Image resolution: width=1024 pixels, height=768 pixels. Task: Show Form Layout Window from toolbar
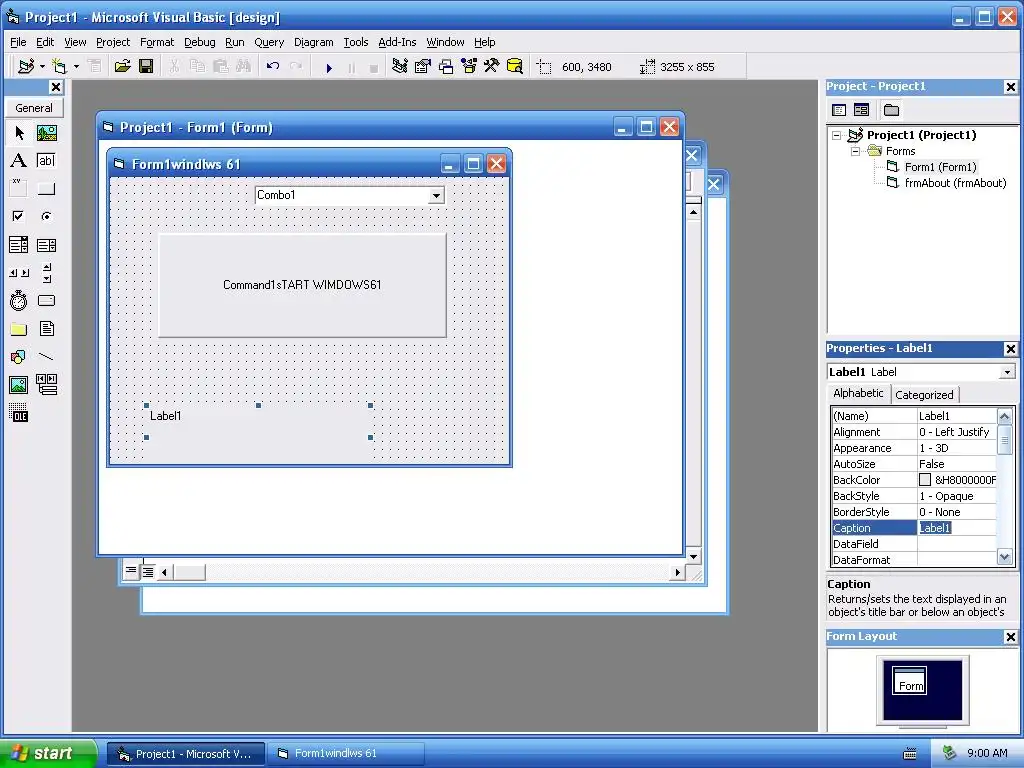[446, 67]
